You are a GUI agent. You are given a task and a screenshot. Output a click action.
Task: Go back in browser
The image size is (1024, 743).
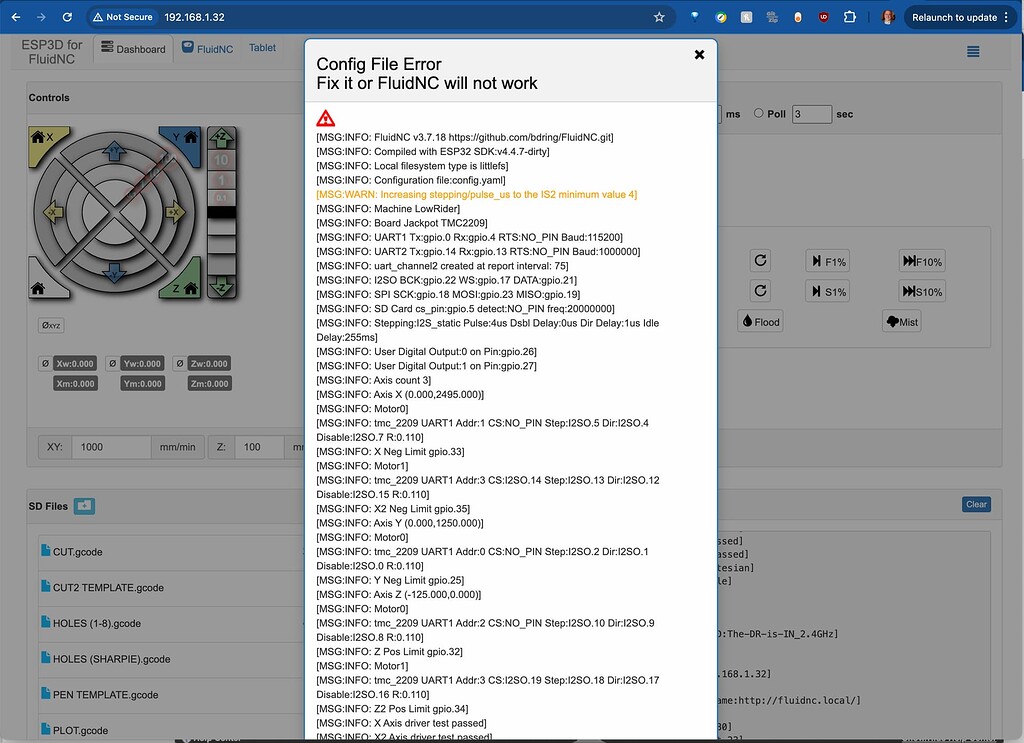click(16, 17)
